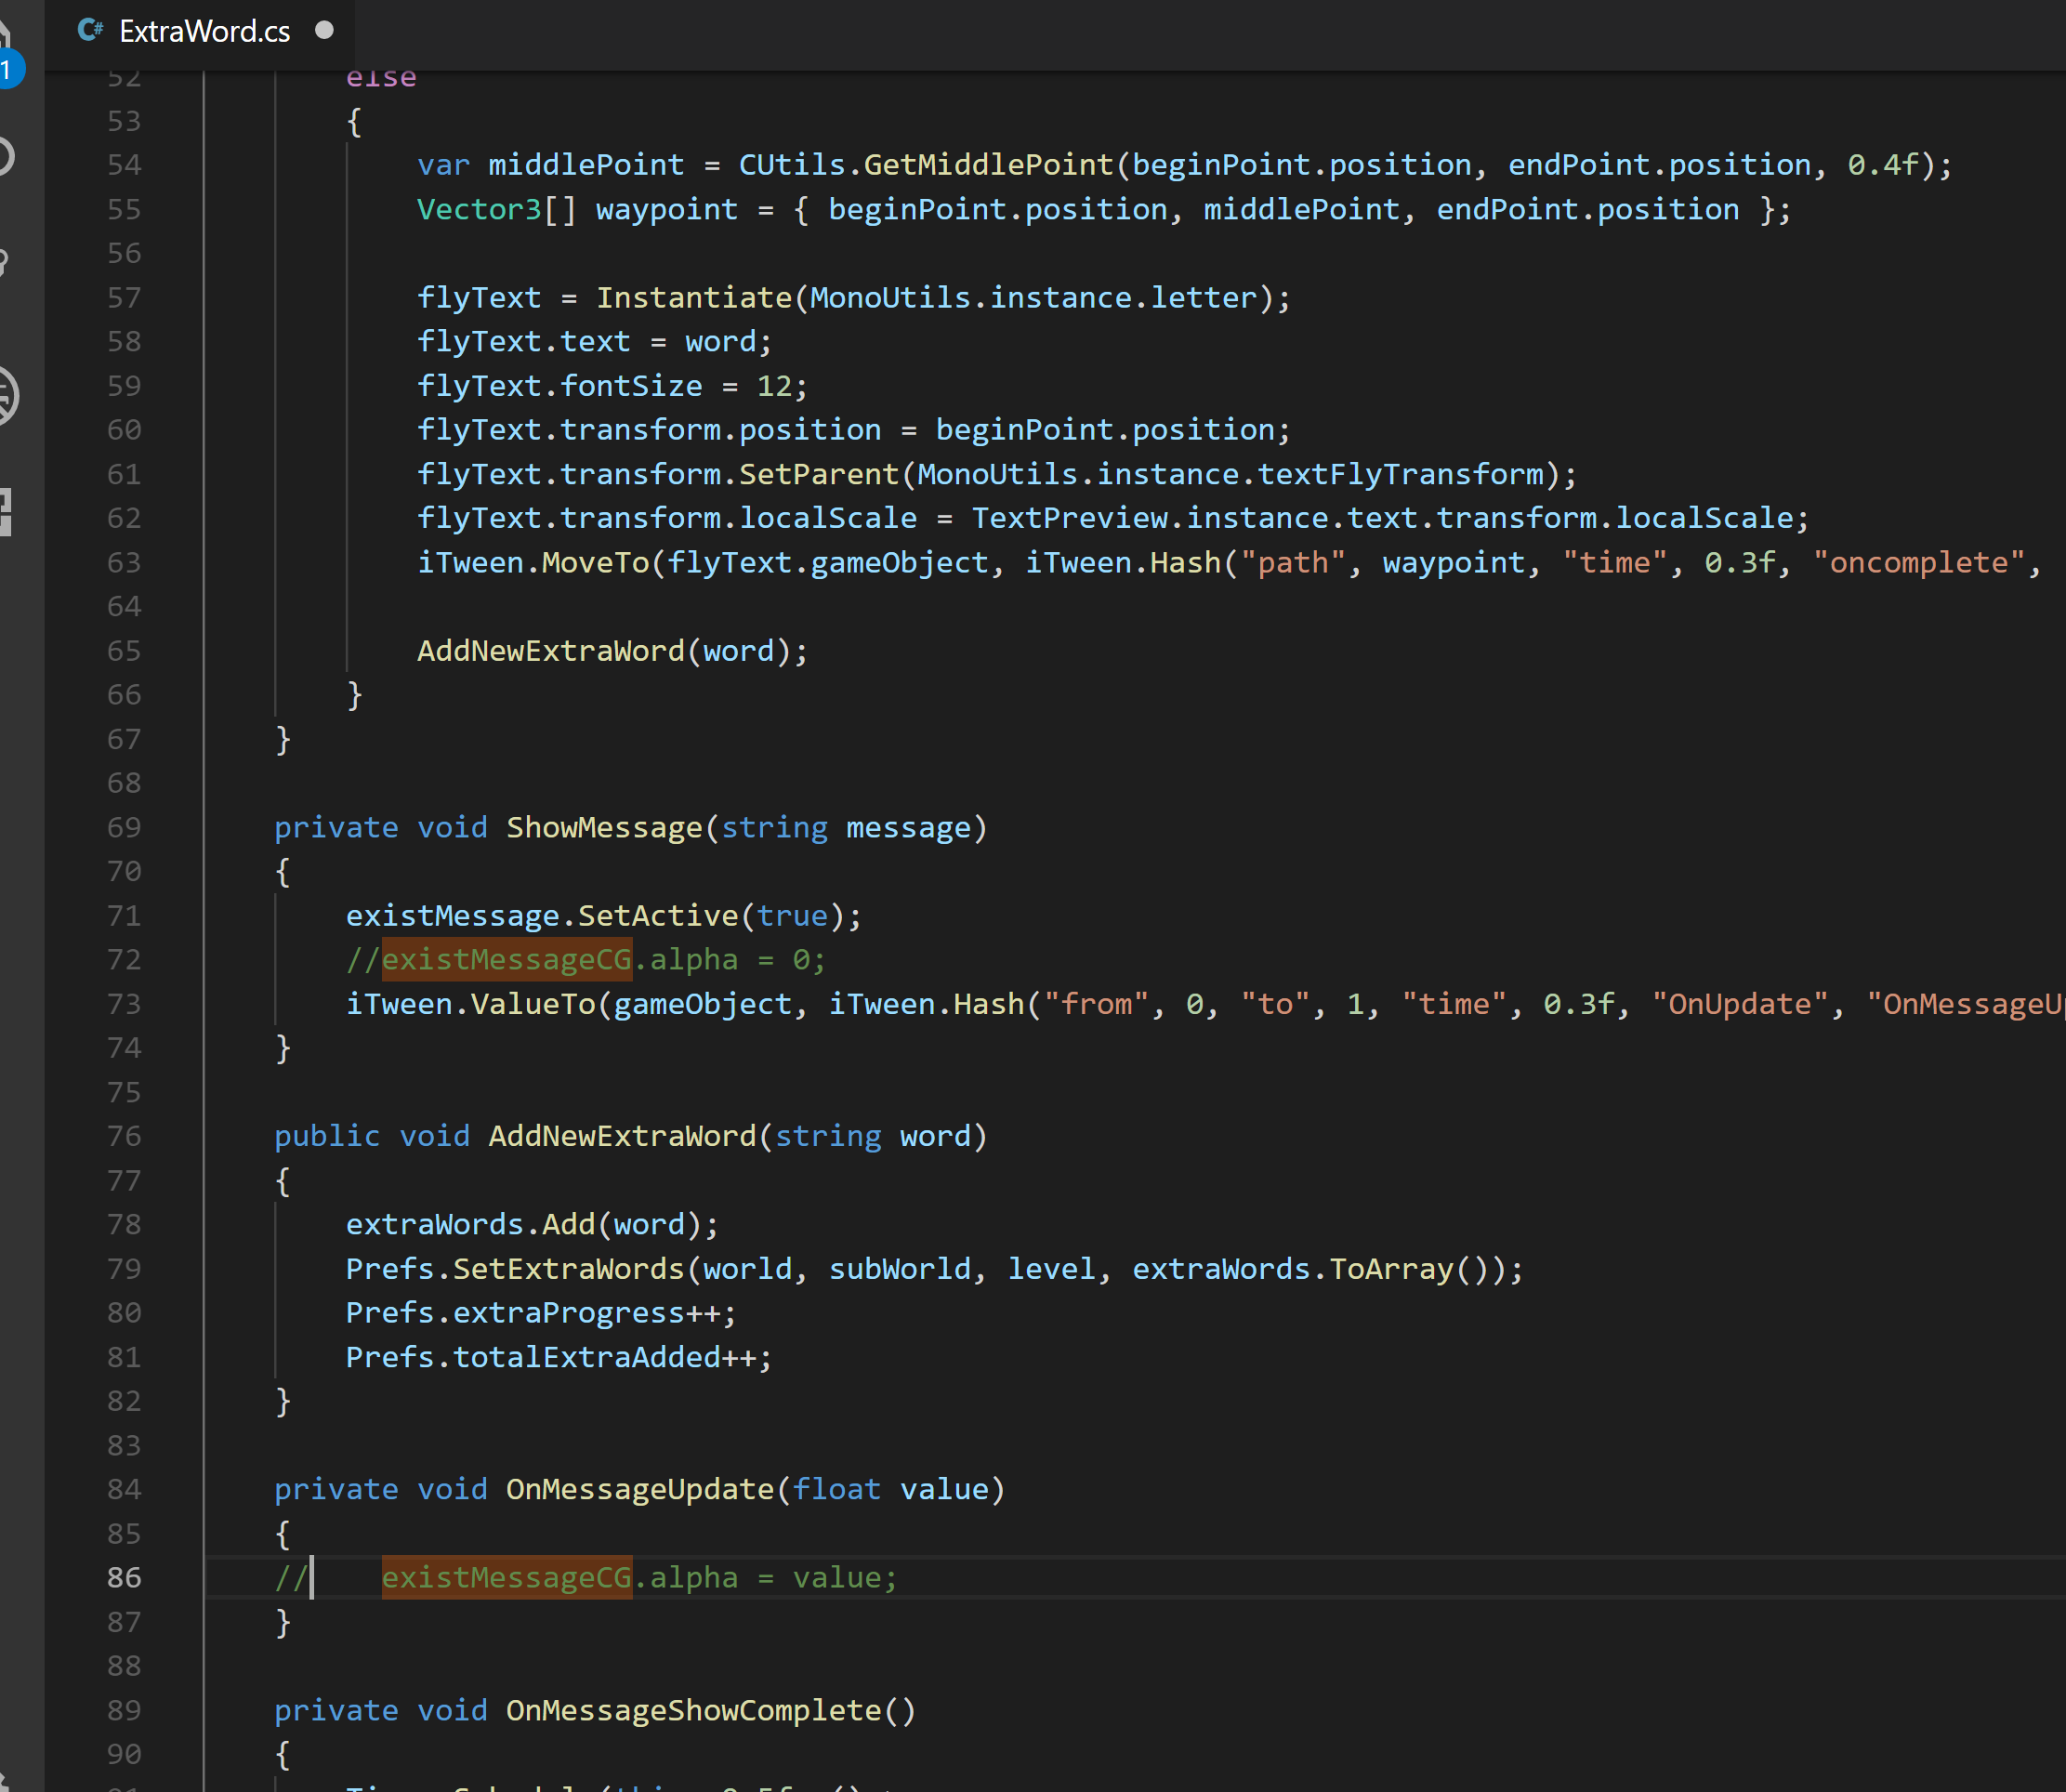The width and height of the screenshot is (2066, 1792).
Task: Open the Source Control view
Action: point(6,262)
